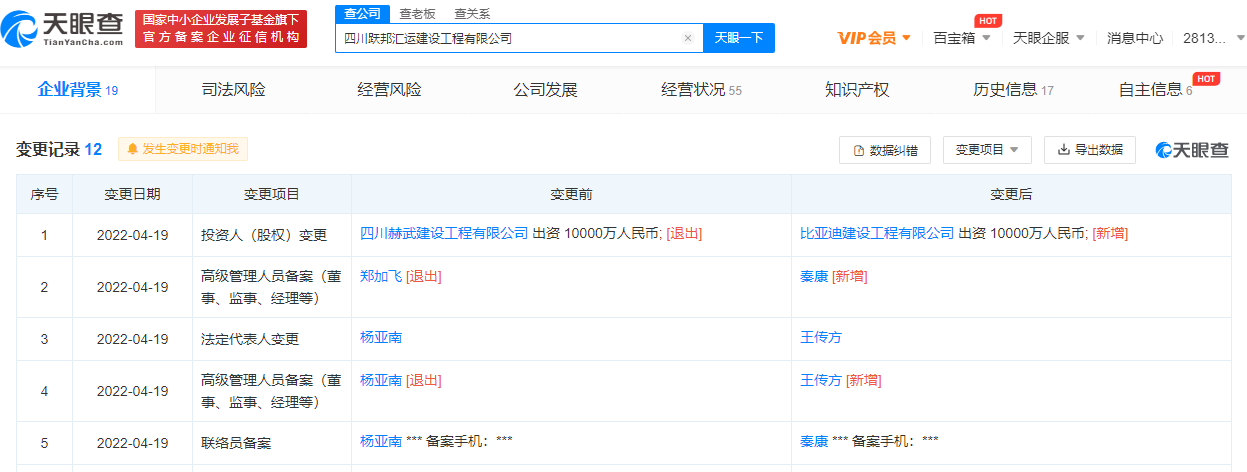1247x472 pixels.
Task: Clear the search box with the X icon
Action: [687, 38]
